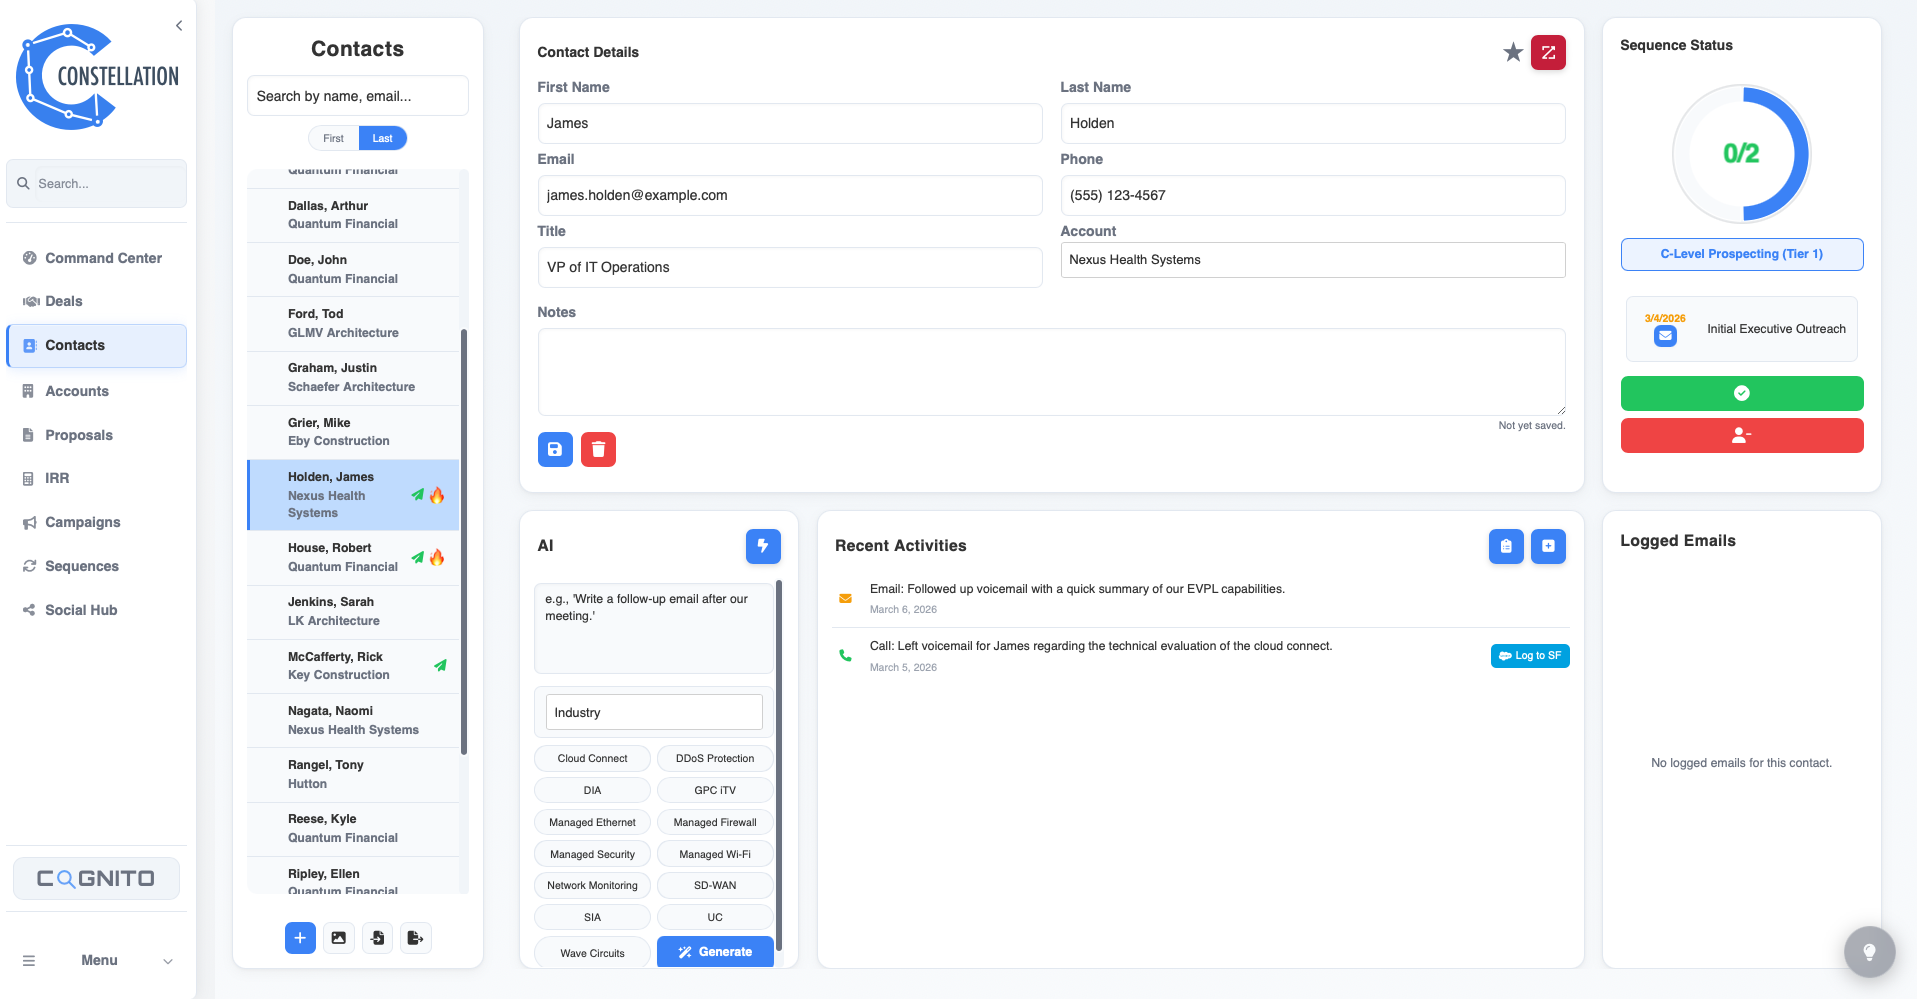The width and height of the screenshot is (1917, 999).
Task: Toggle the favorite star on Contact Details
Action: coord(1512,52)
